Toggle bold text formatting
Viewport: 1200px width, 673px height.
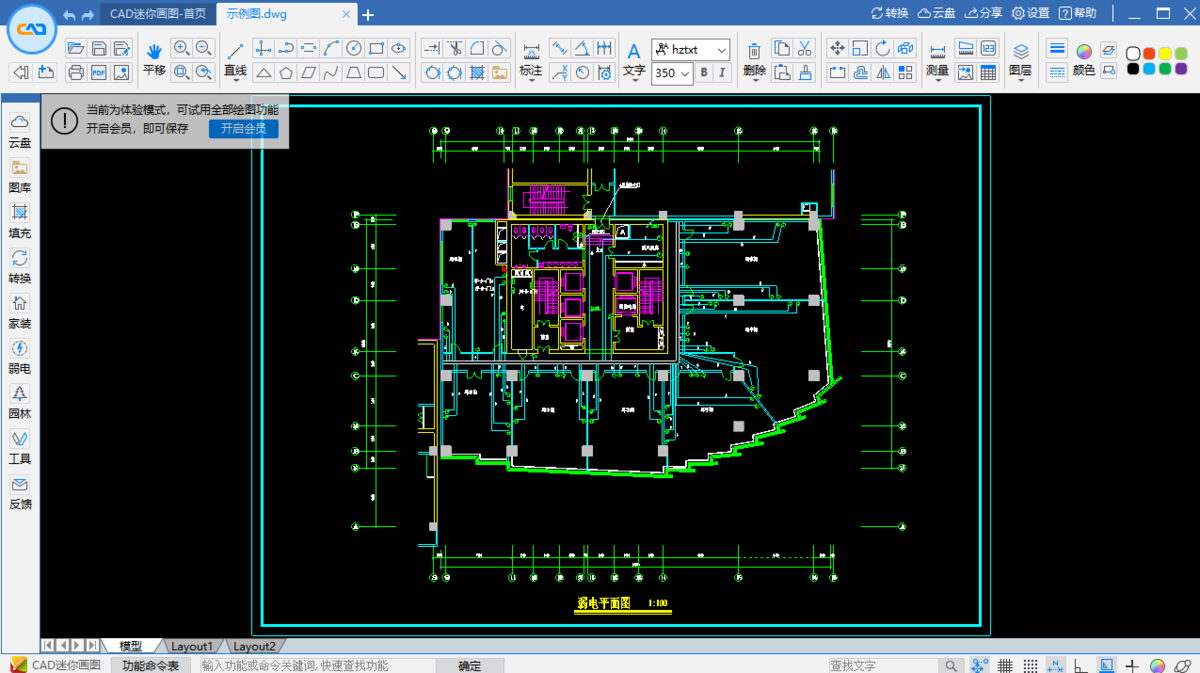pyautogui.click(x=705, y=73)
